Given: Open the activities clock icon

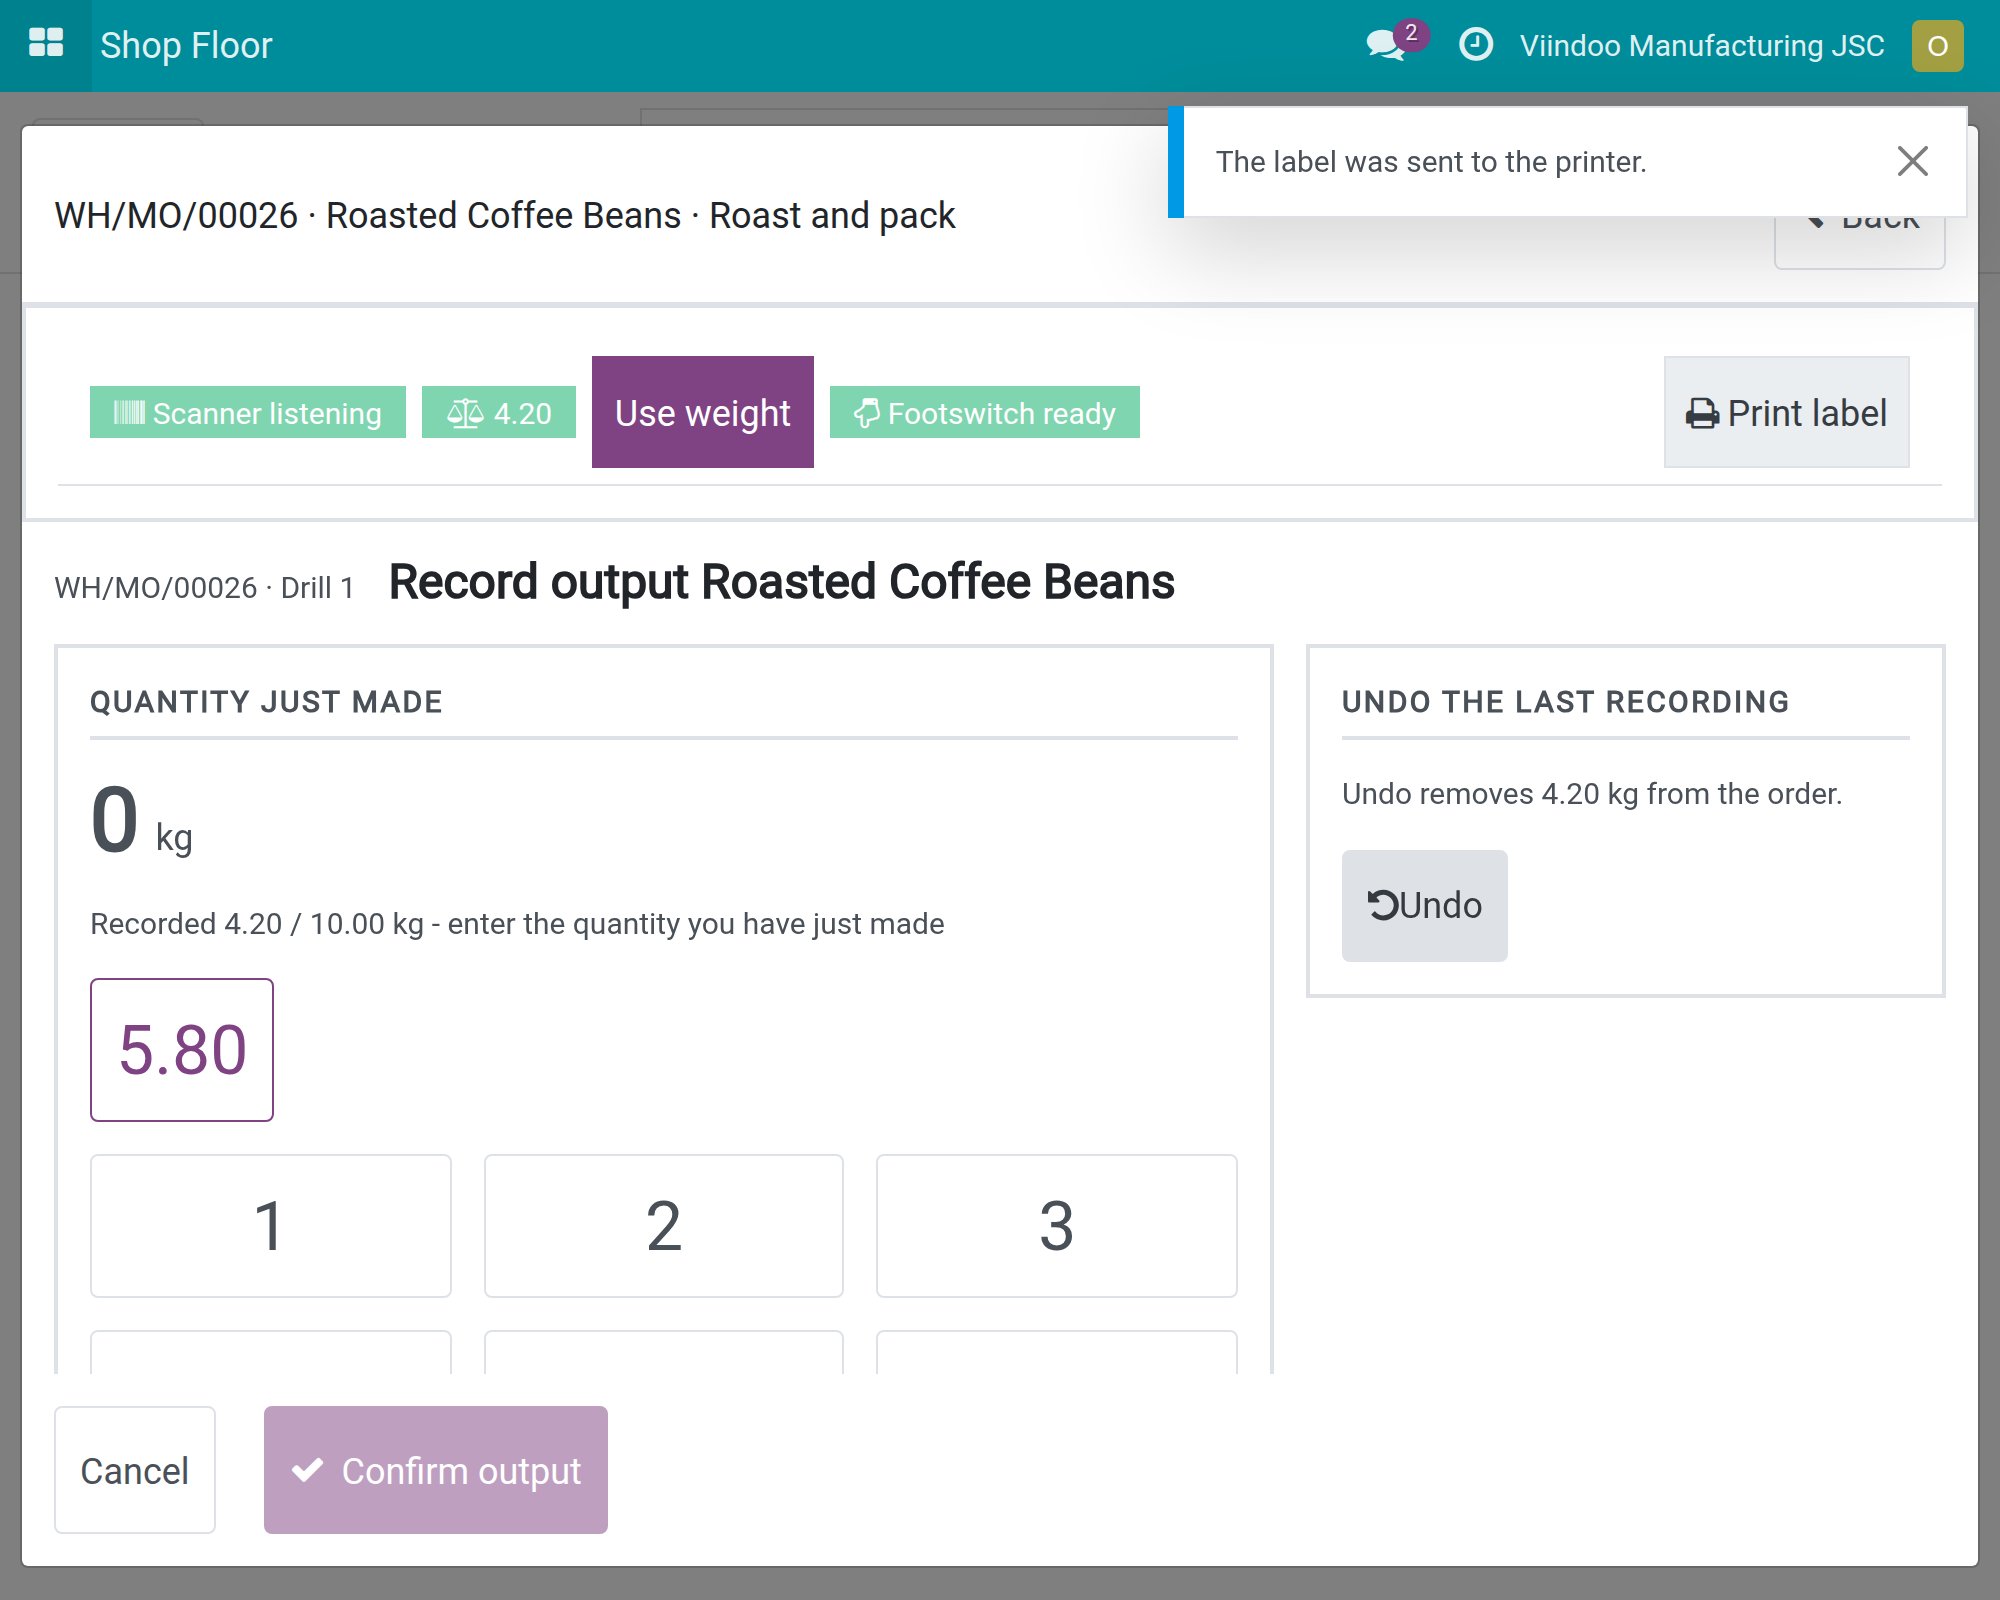Looking at the screenshot, I should (1476, 45).
